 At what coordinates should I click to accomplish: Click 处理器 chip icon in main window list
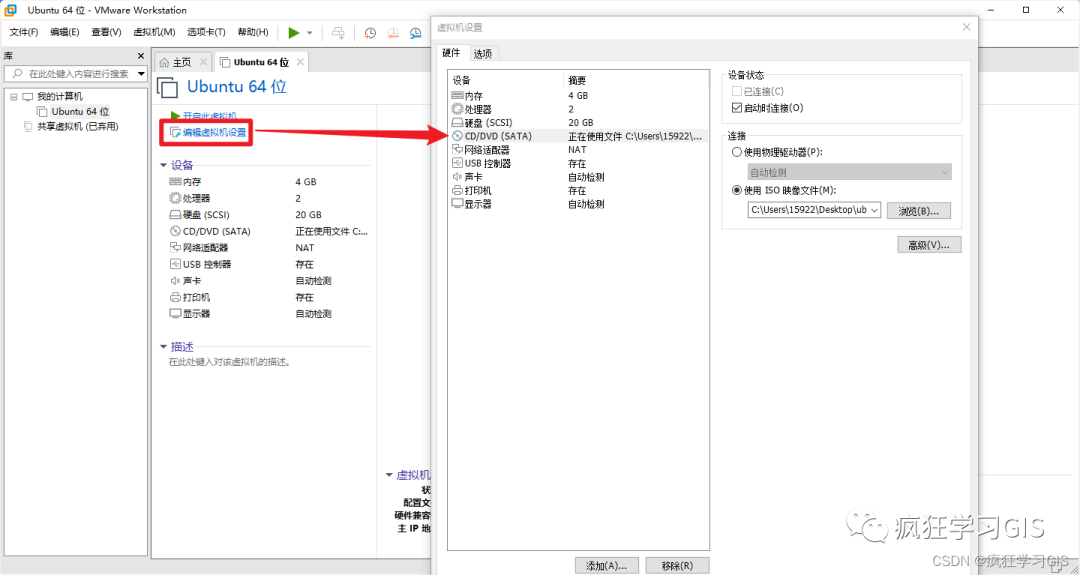coord(174,198)
